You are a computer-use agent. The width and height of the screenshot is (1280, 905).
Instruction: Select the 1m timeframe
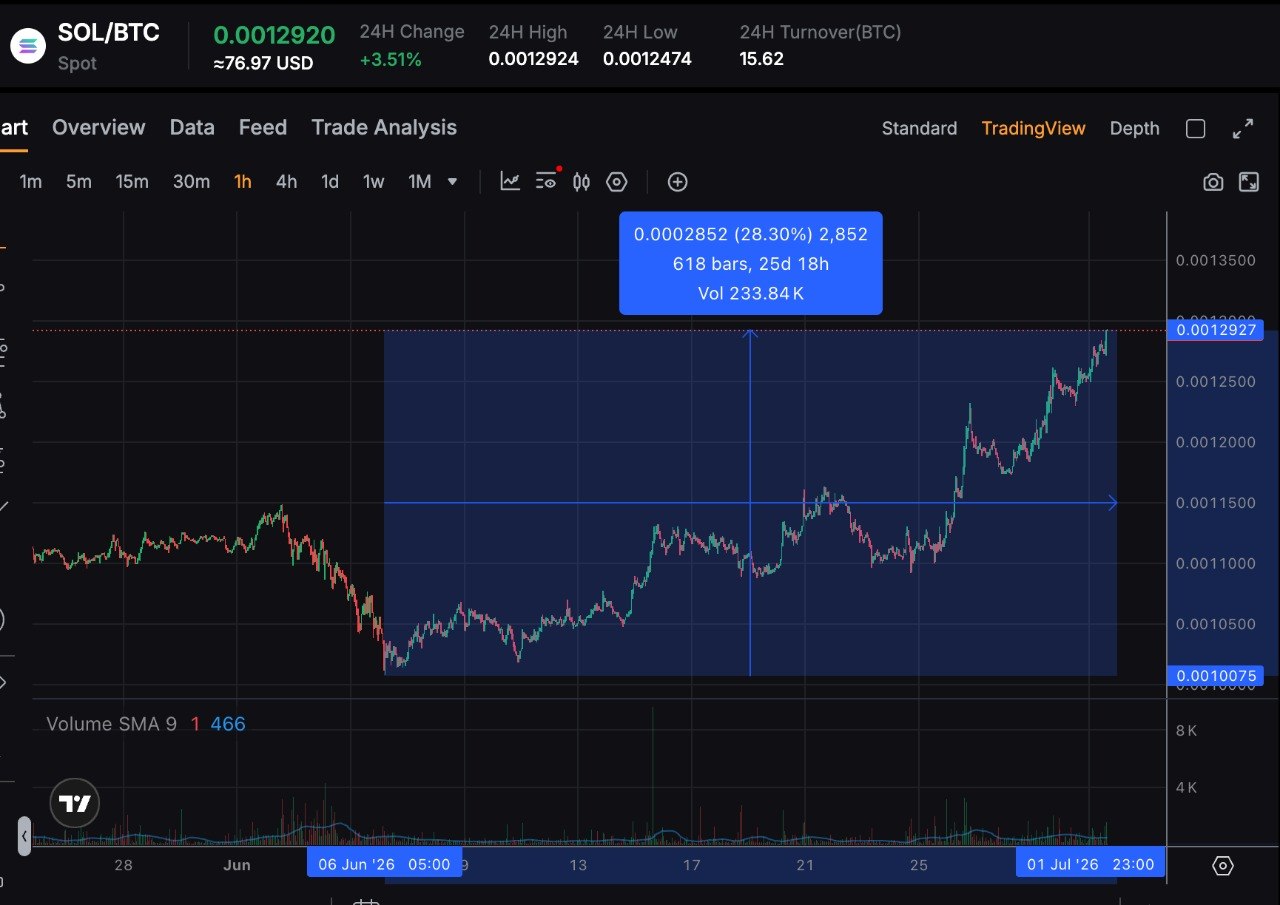[x=31, y=181]
